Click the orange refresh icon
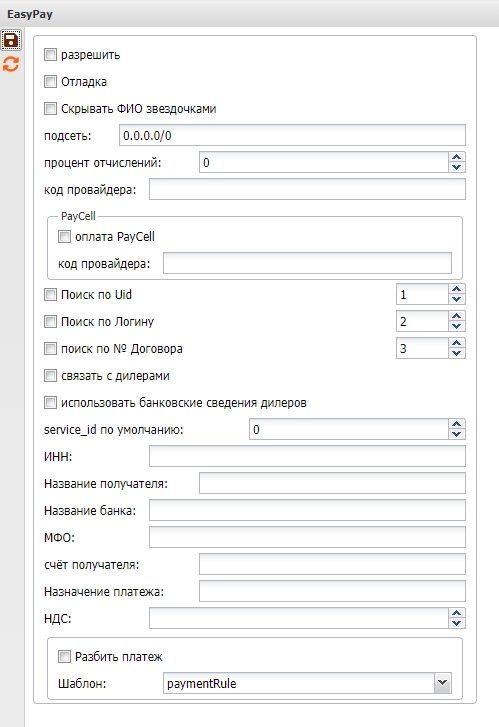This screenshot has width=499, height=727. click(11, 64)
